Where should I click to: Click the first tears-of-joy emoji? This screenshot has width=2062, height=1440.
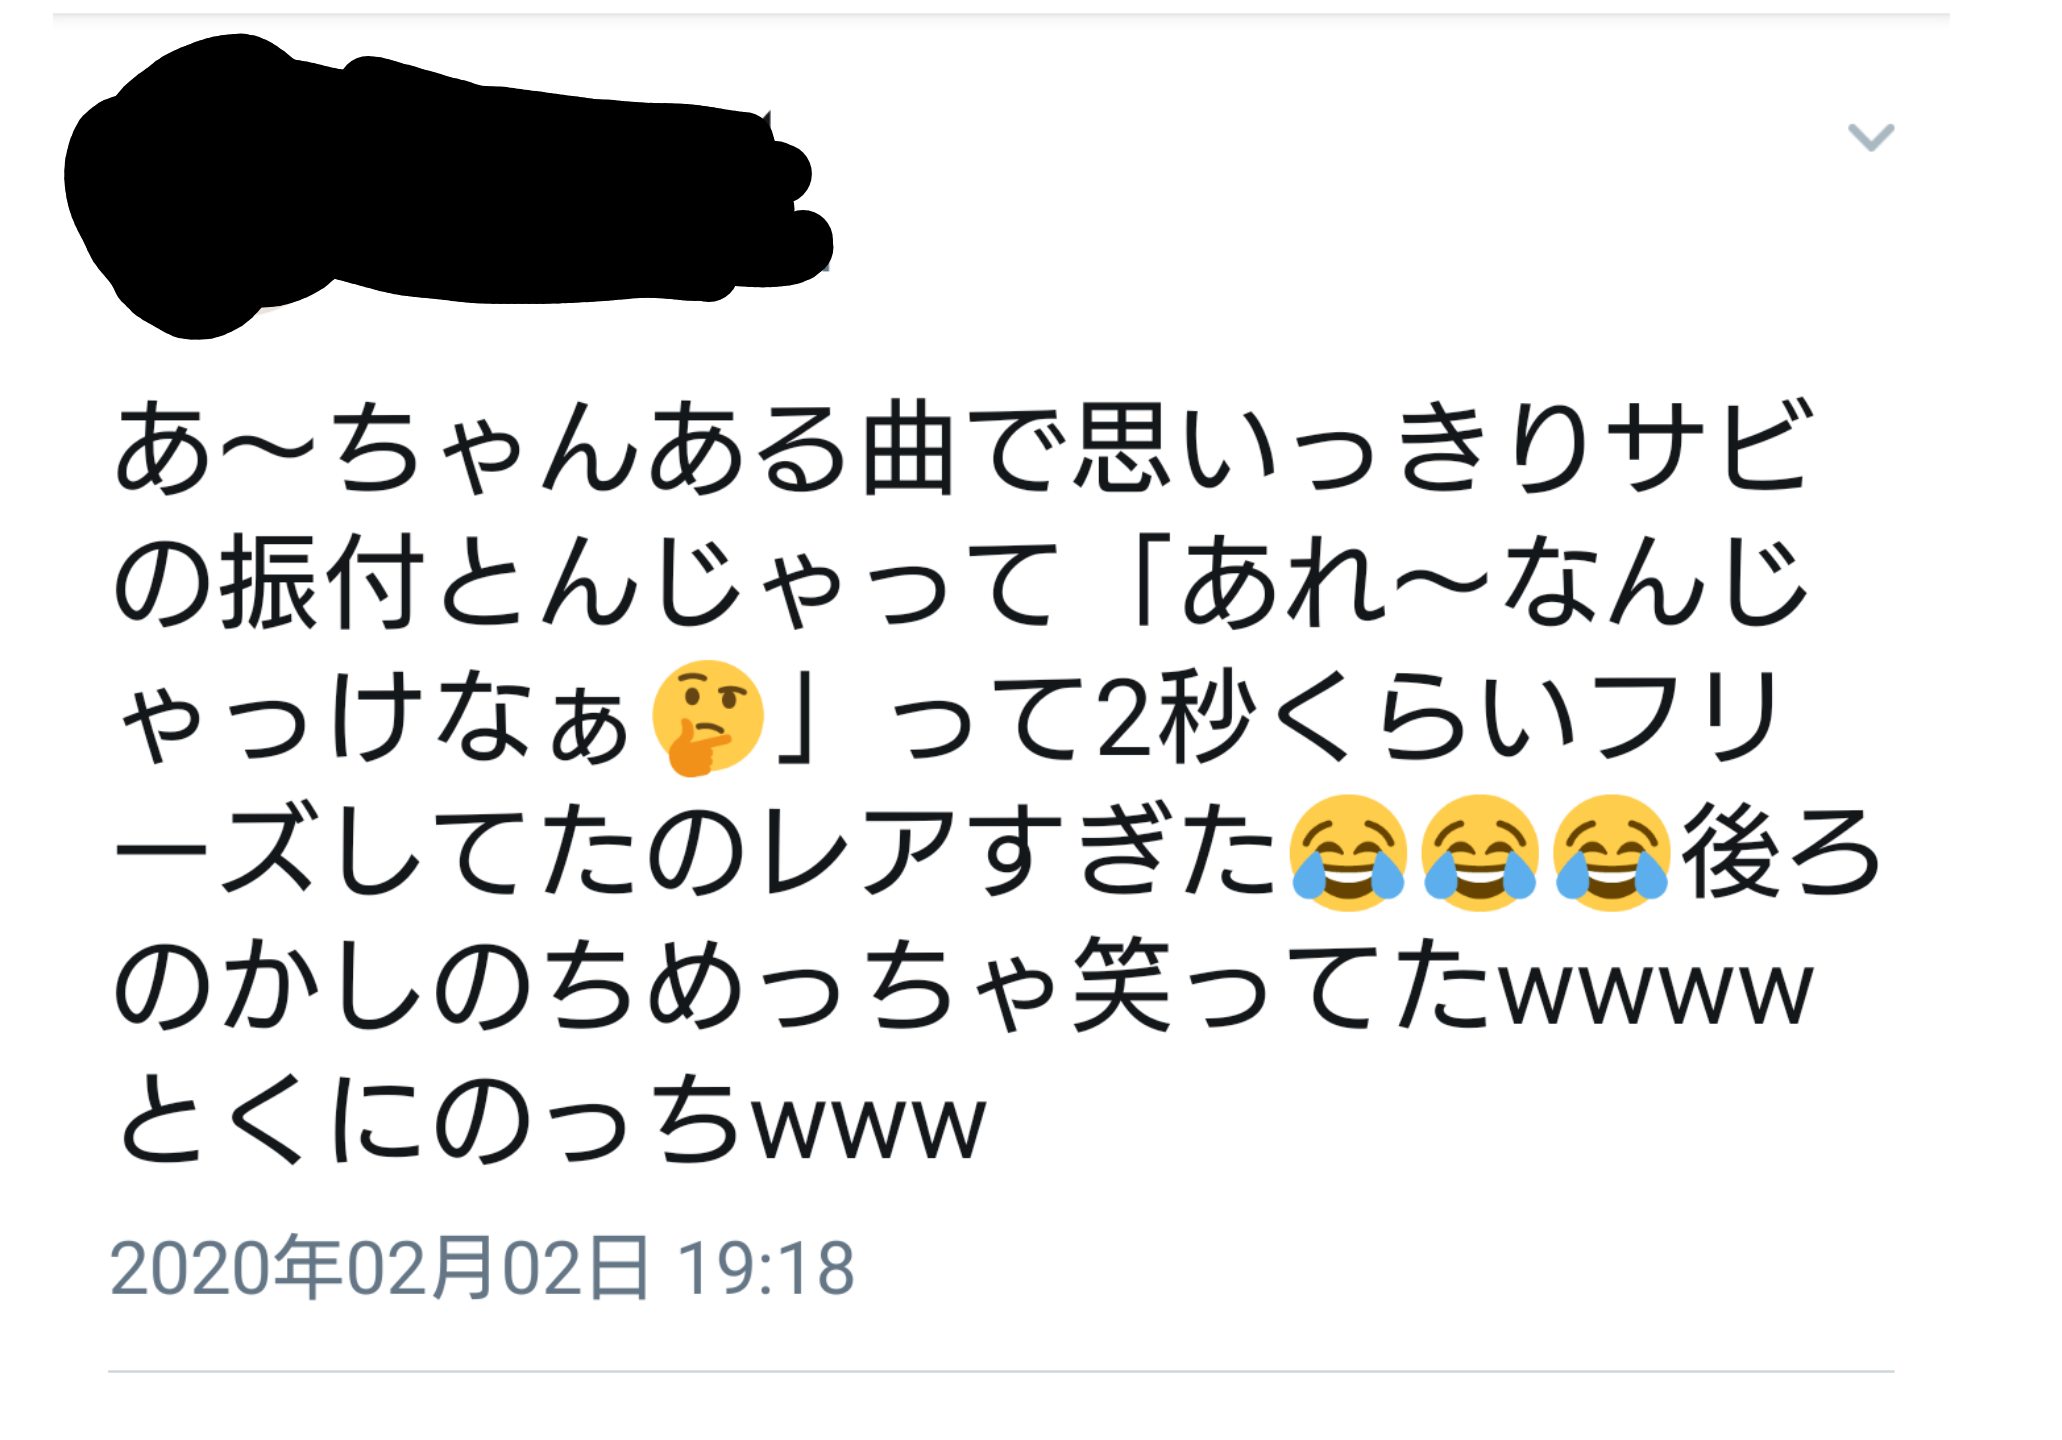[x=1347, y=853]
